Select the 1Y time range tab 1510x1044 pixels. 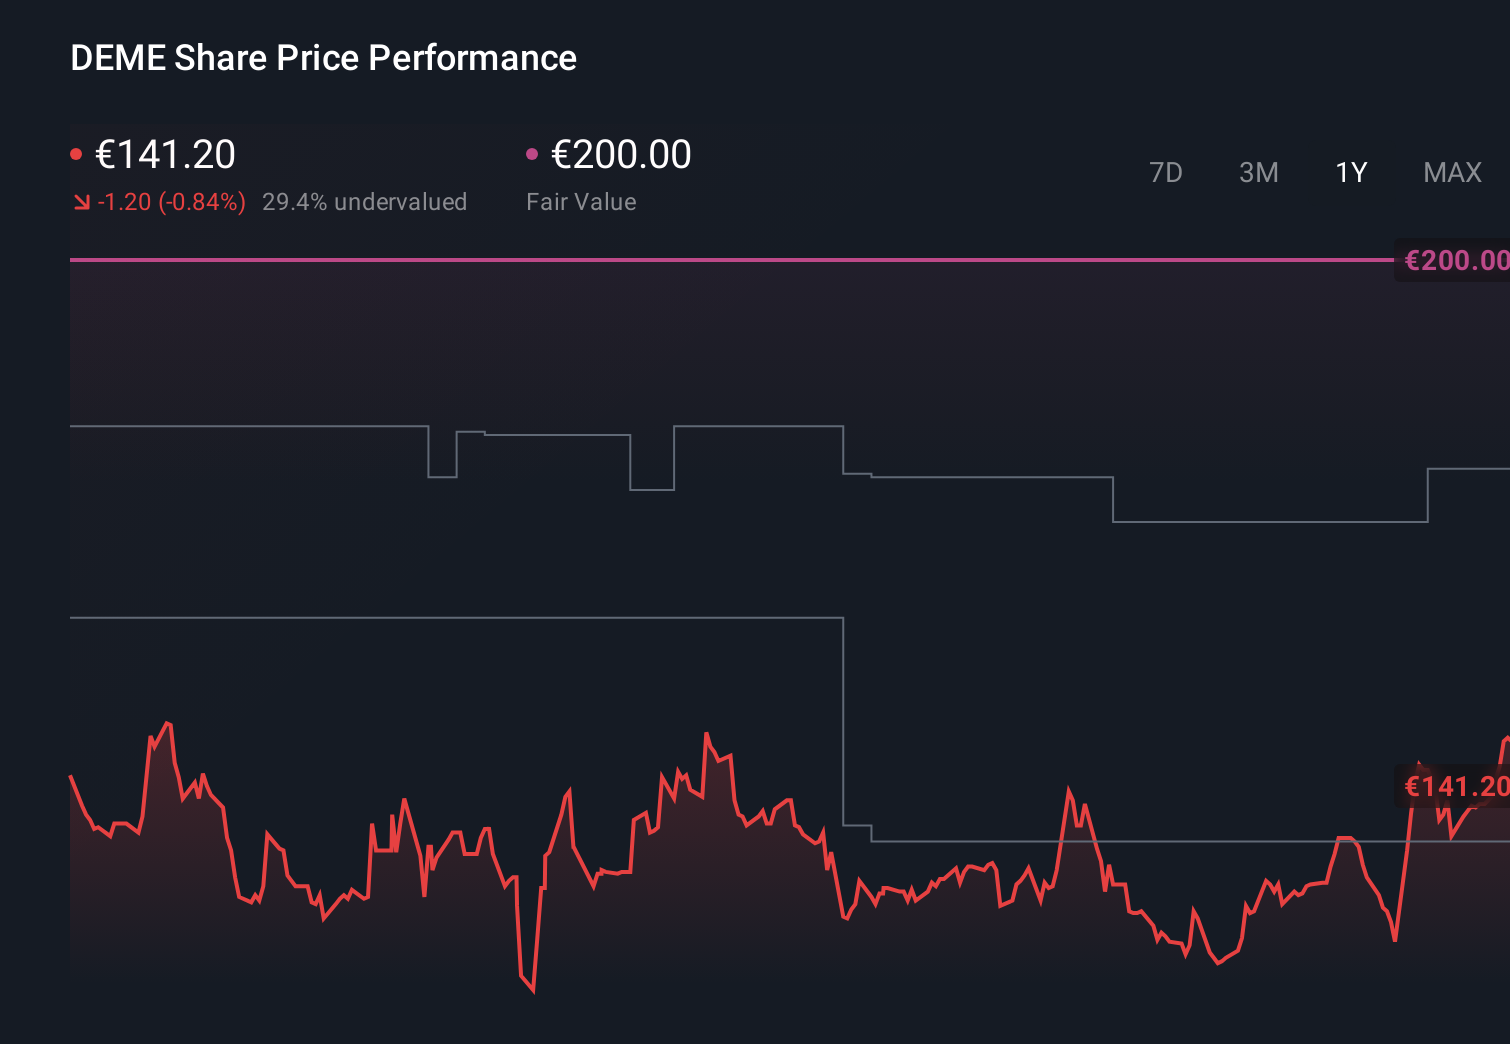coord(1350,172)
